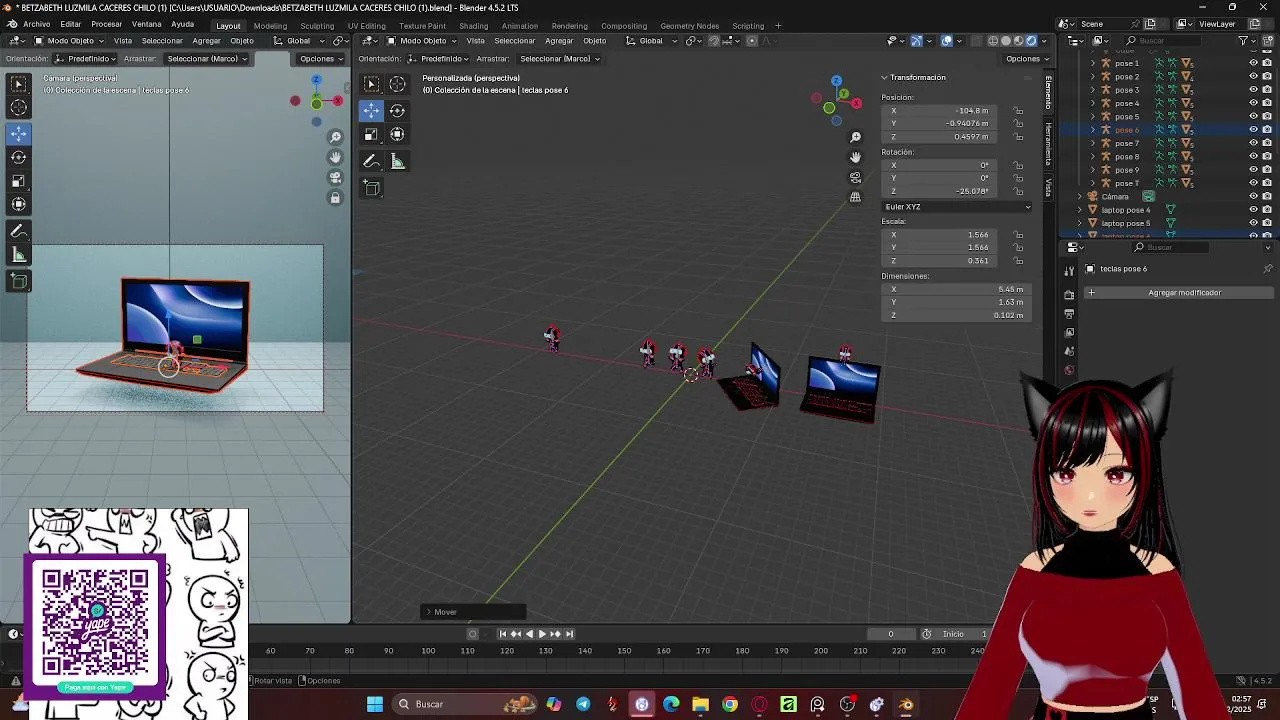Activate the Move tool in main viewport
The height and width of the screenshot is (720, 1280).
point(372,110)
